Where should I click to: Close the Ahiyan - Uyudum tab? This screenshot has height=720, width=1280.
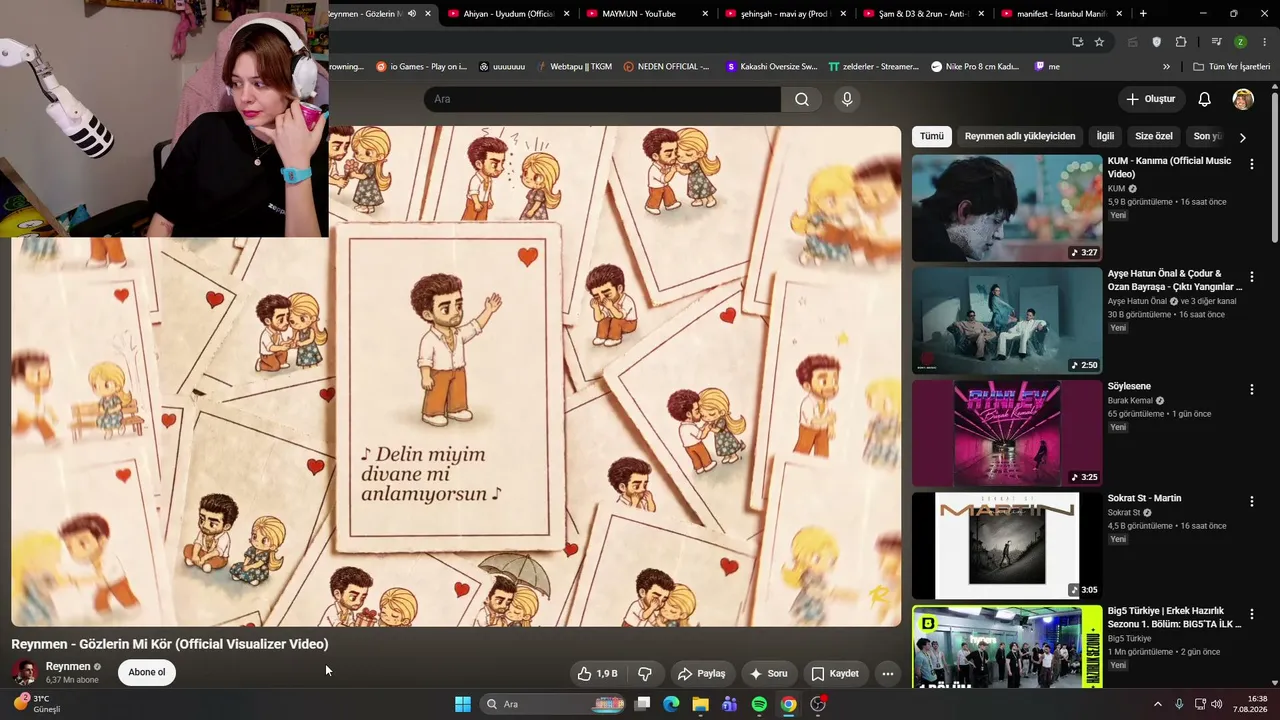[567, 14]
